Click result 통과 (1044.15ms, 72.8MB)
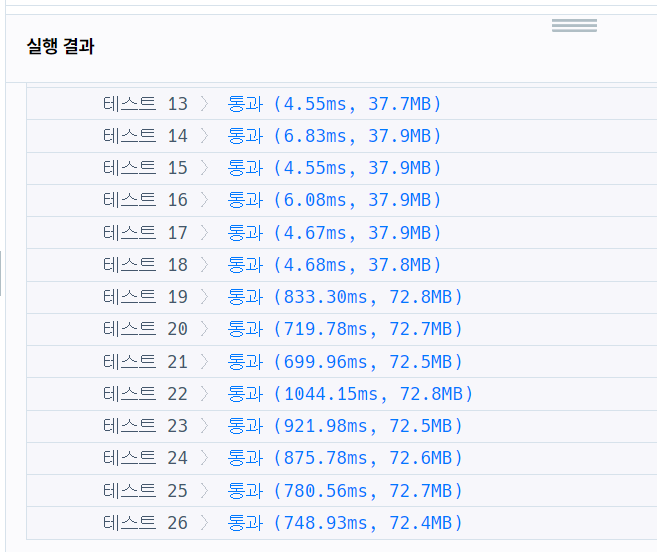 coord(350,394)
